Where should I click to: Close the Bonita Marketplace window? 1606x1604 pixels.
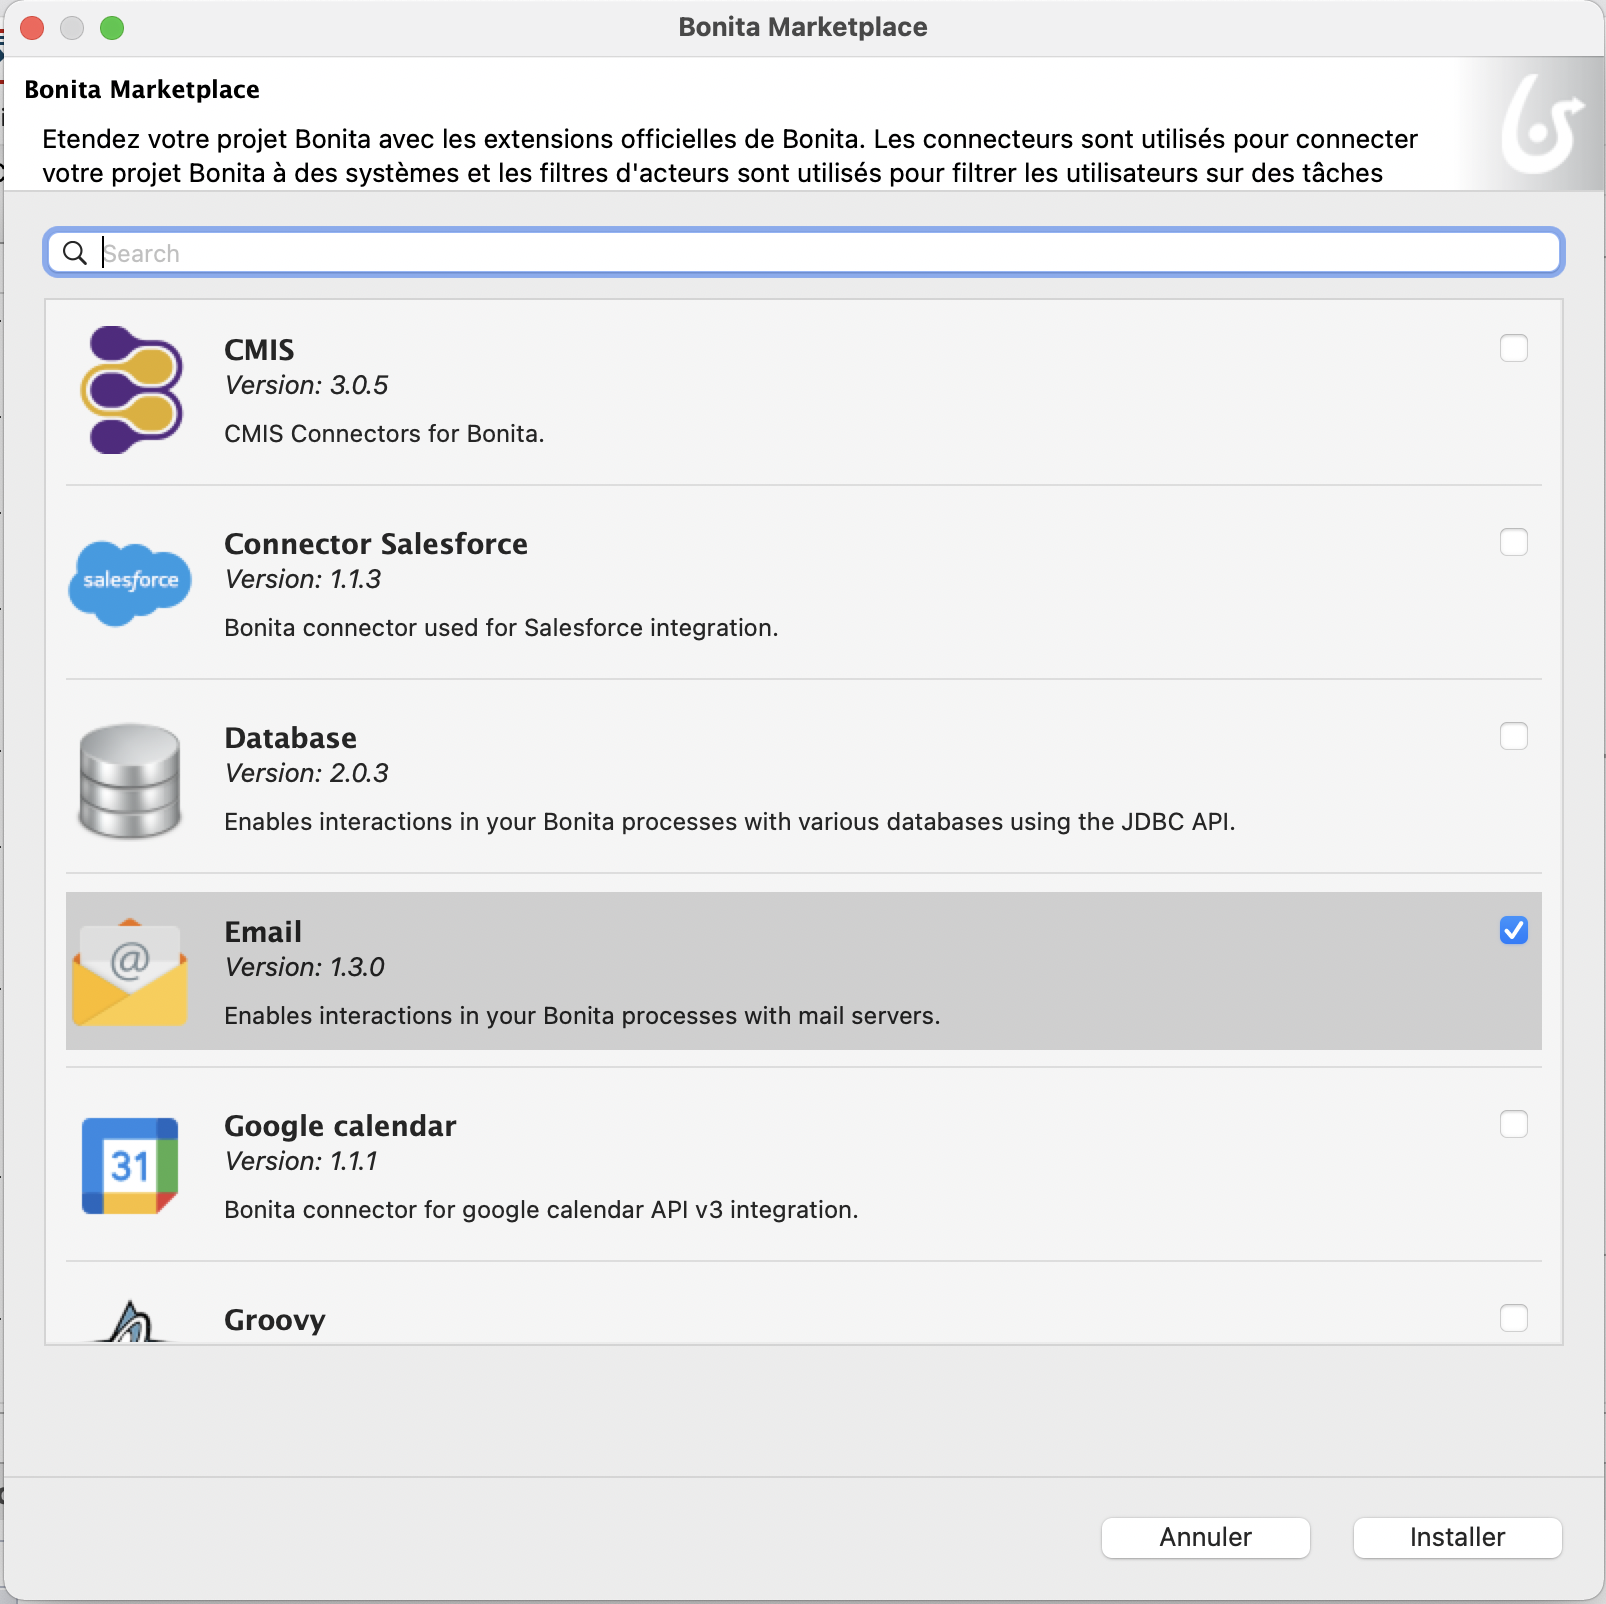(32, 28)
